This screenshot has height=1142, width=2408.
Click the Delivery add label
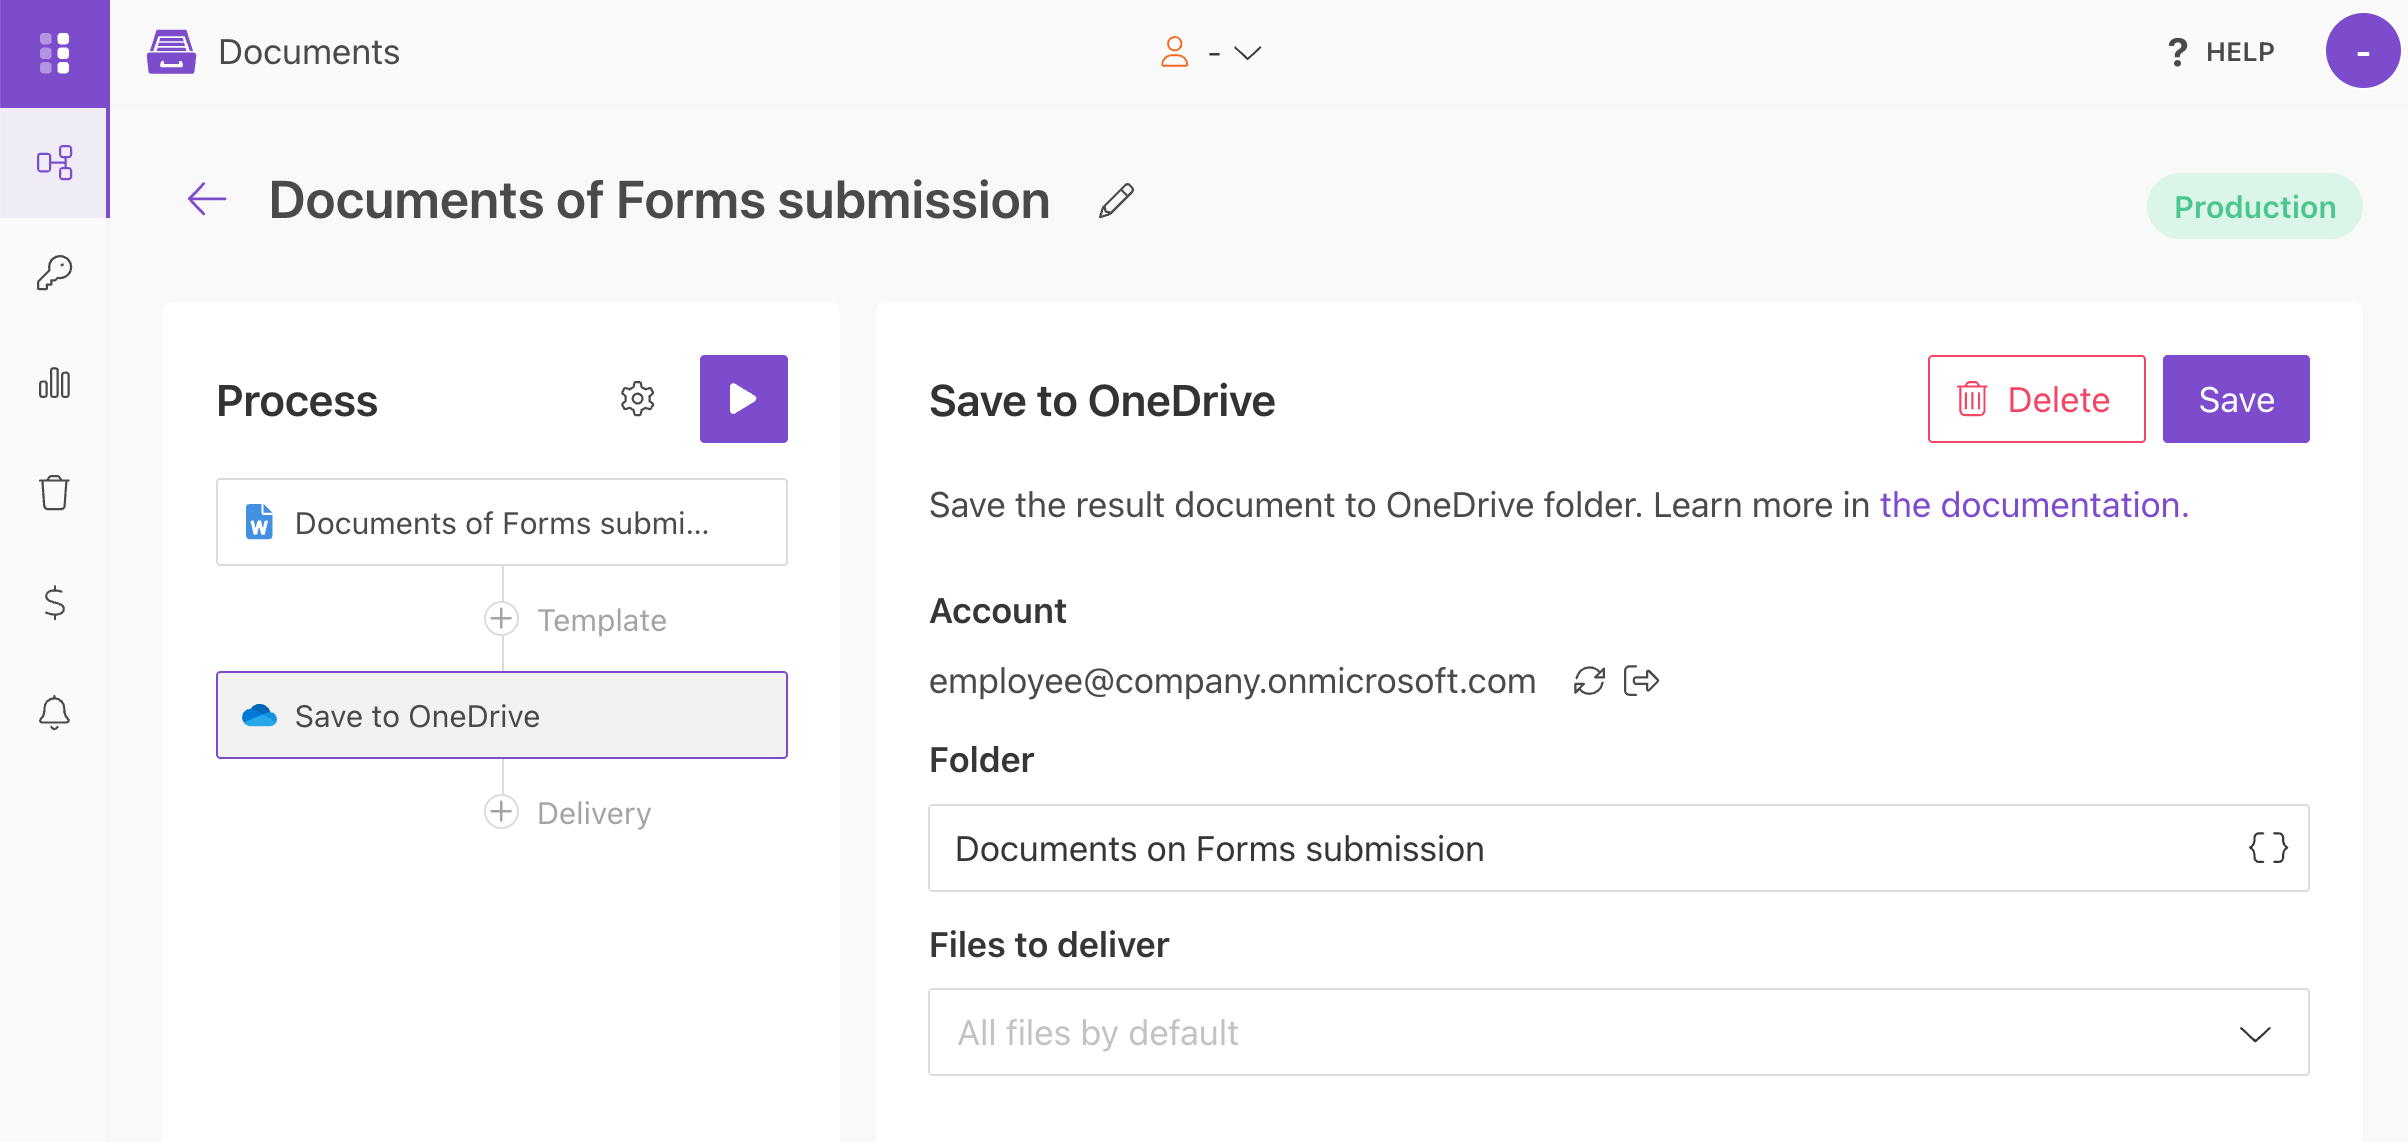pos(594,813)
